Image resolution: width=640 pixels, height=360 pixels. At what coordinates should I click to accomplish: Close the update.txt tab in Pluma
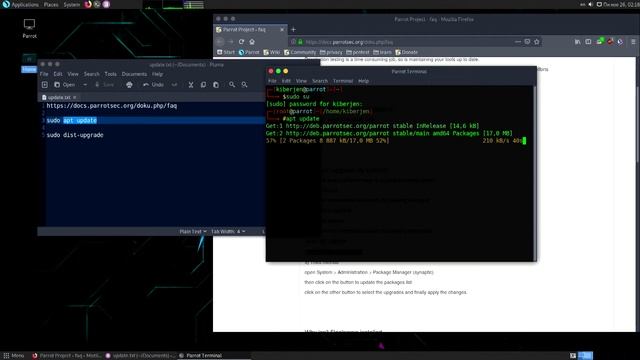[75, 97]
